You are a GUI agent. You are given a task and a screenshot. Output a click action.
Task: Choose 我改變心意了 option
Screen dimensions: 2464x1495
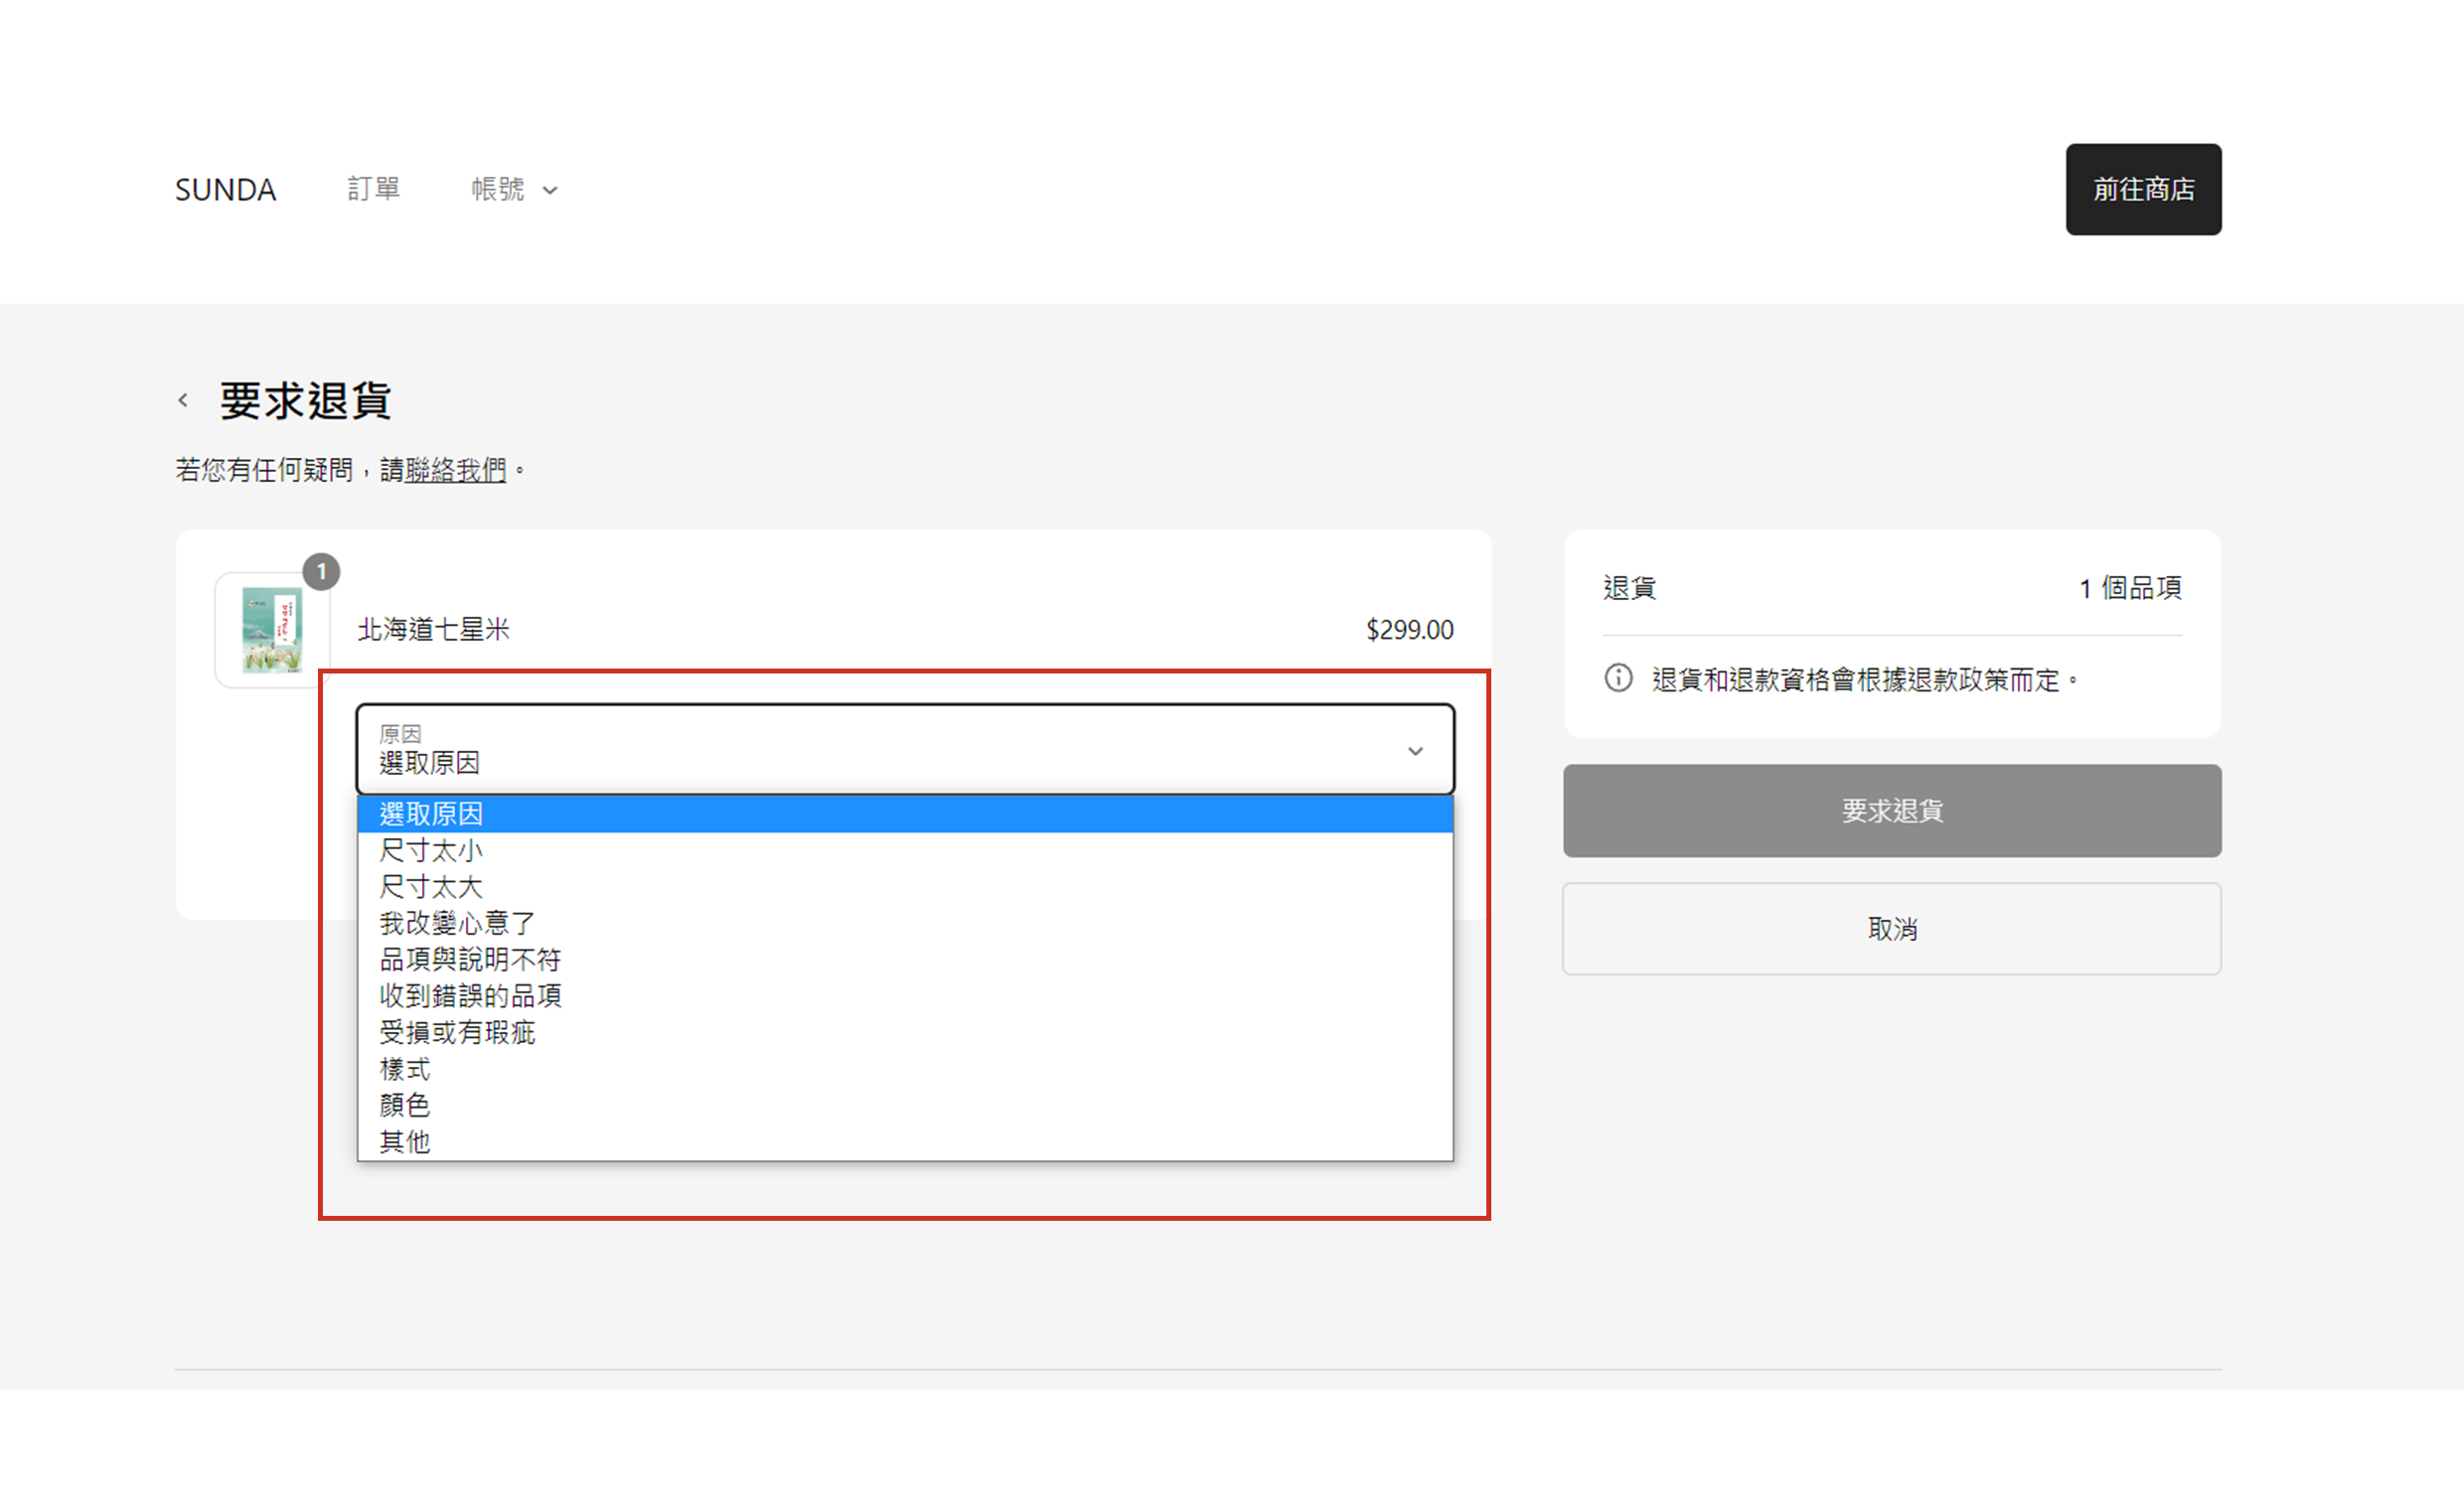457,923
